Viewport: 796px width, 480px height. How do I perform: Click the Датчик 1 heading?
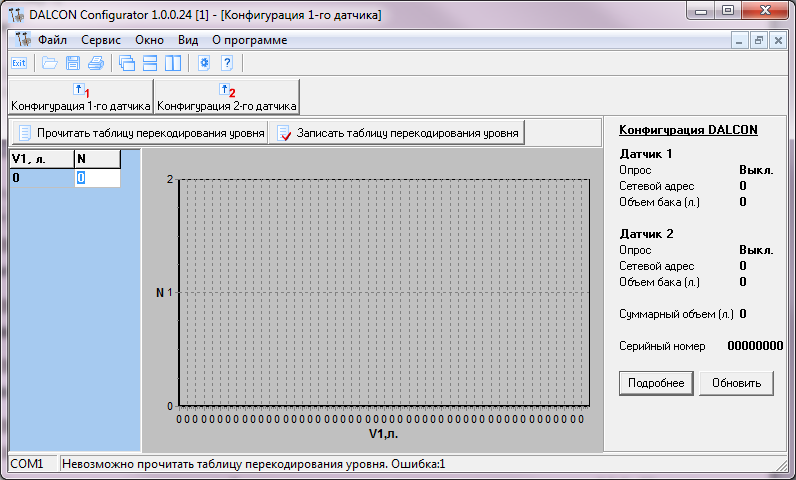tap(646, 154)
